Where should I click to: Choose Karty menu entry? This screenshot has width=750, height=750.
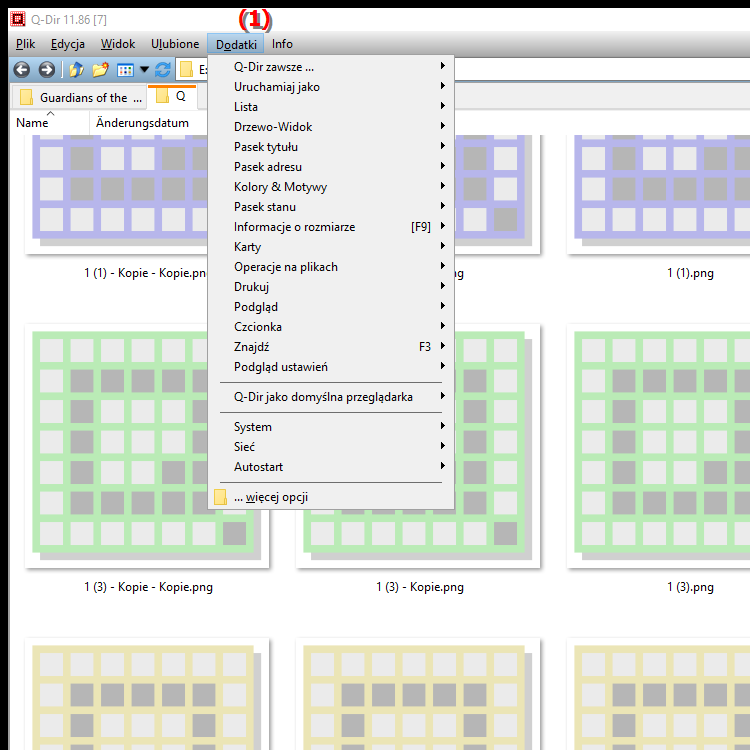(x=331, y=247)
